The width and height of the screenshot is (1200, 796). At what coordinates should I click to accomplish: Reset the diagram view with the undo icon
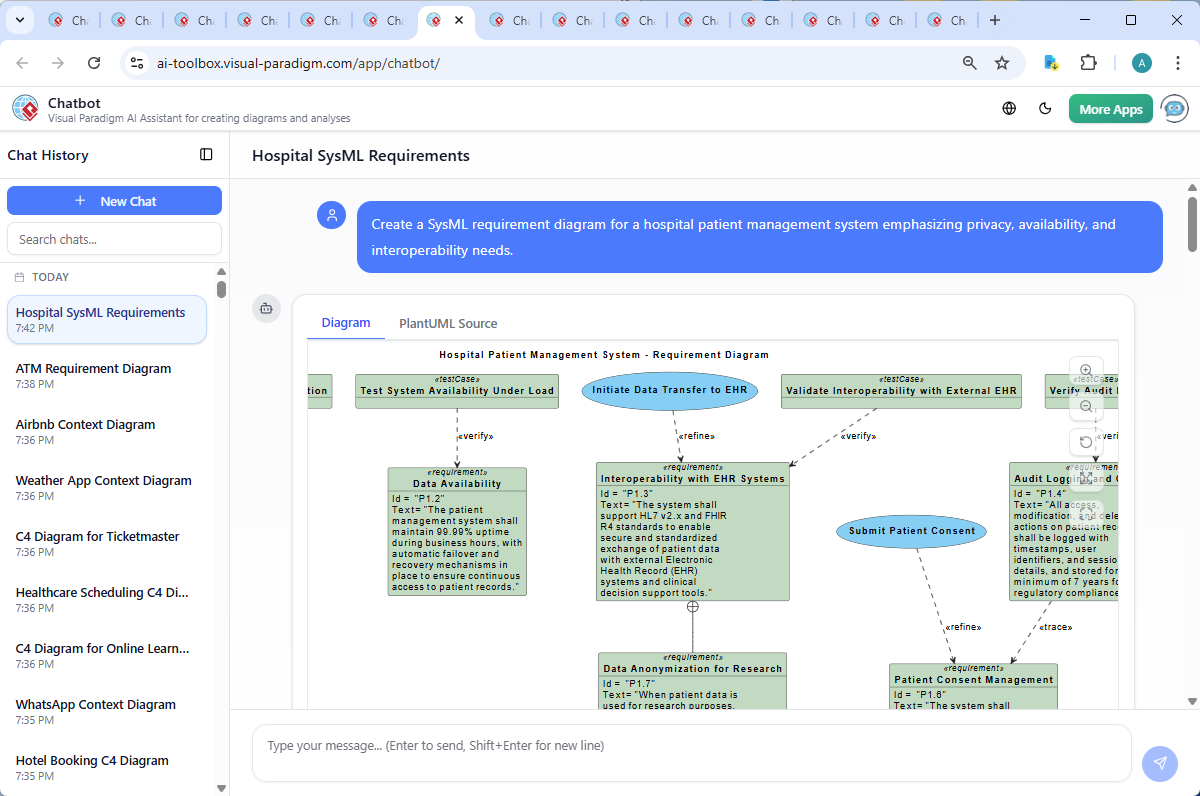coord(1086,441)
